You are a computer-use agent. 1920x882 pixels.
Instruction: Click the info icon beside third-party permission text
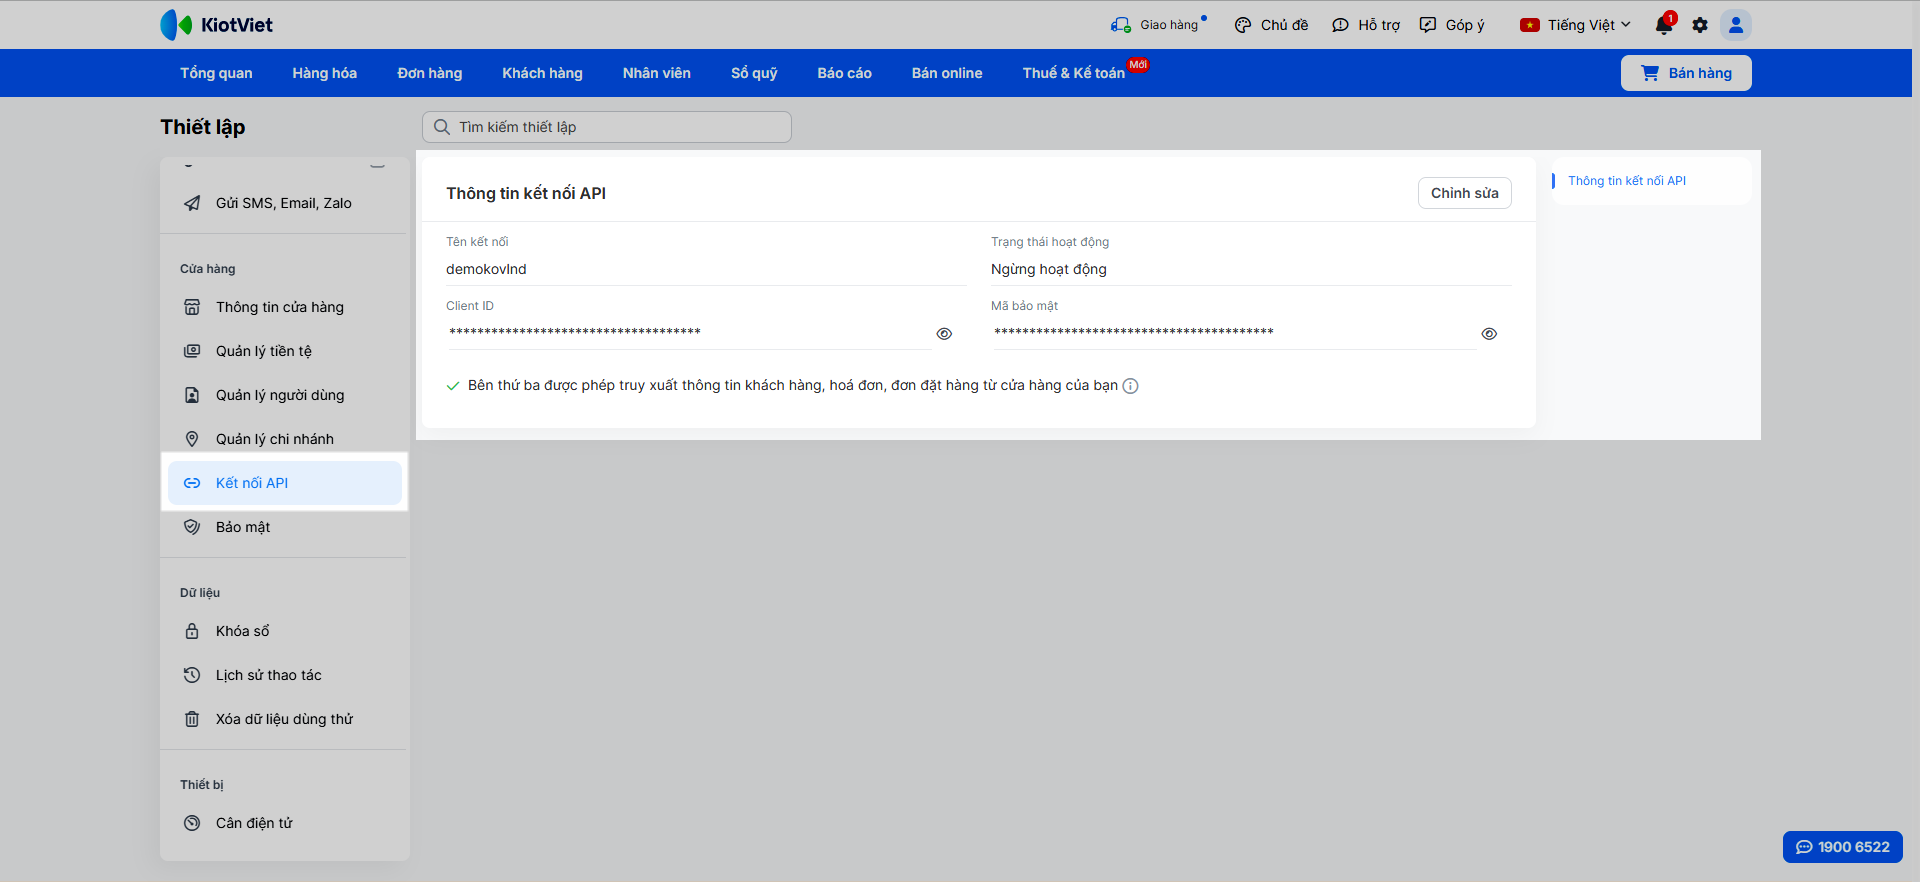1131,386
